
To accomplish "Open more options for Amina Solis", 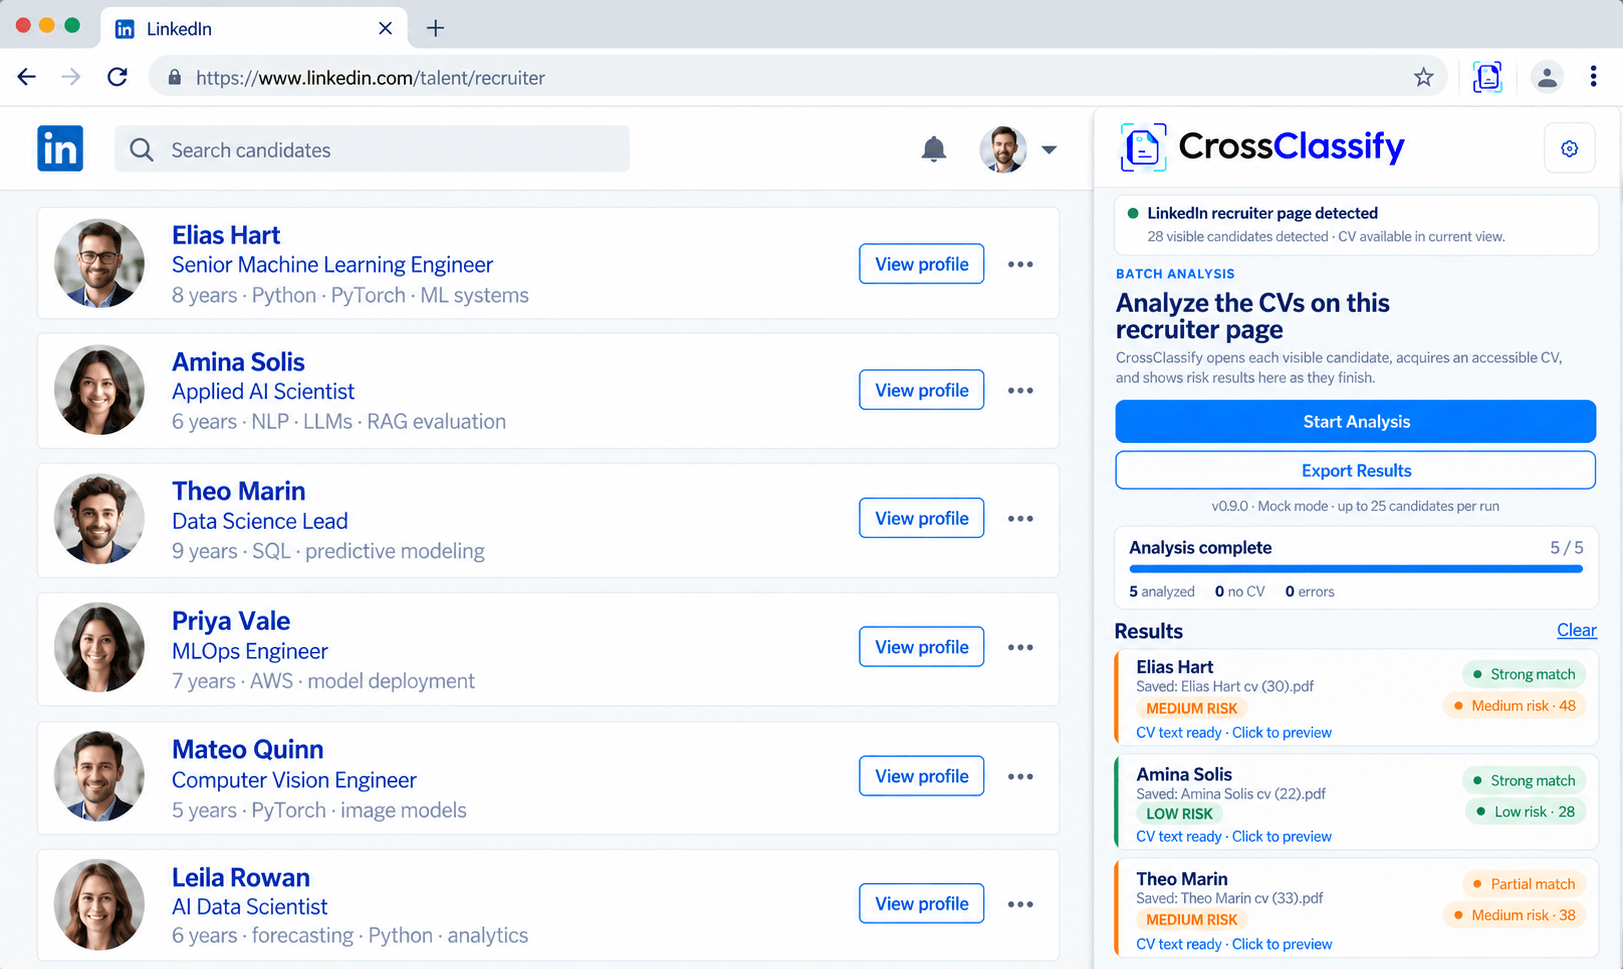I will (x=1020, y=390).
